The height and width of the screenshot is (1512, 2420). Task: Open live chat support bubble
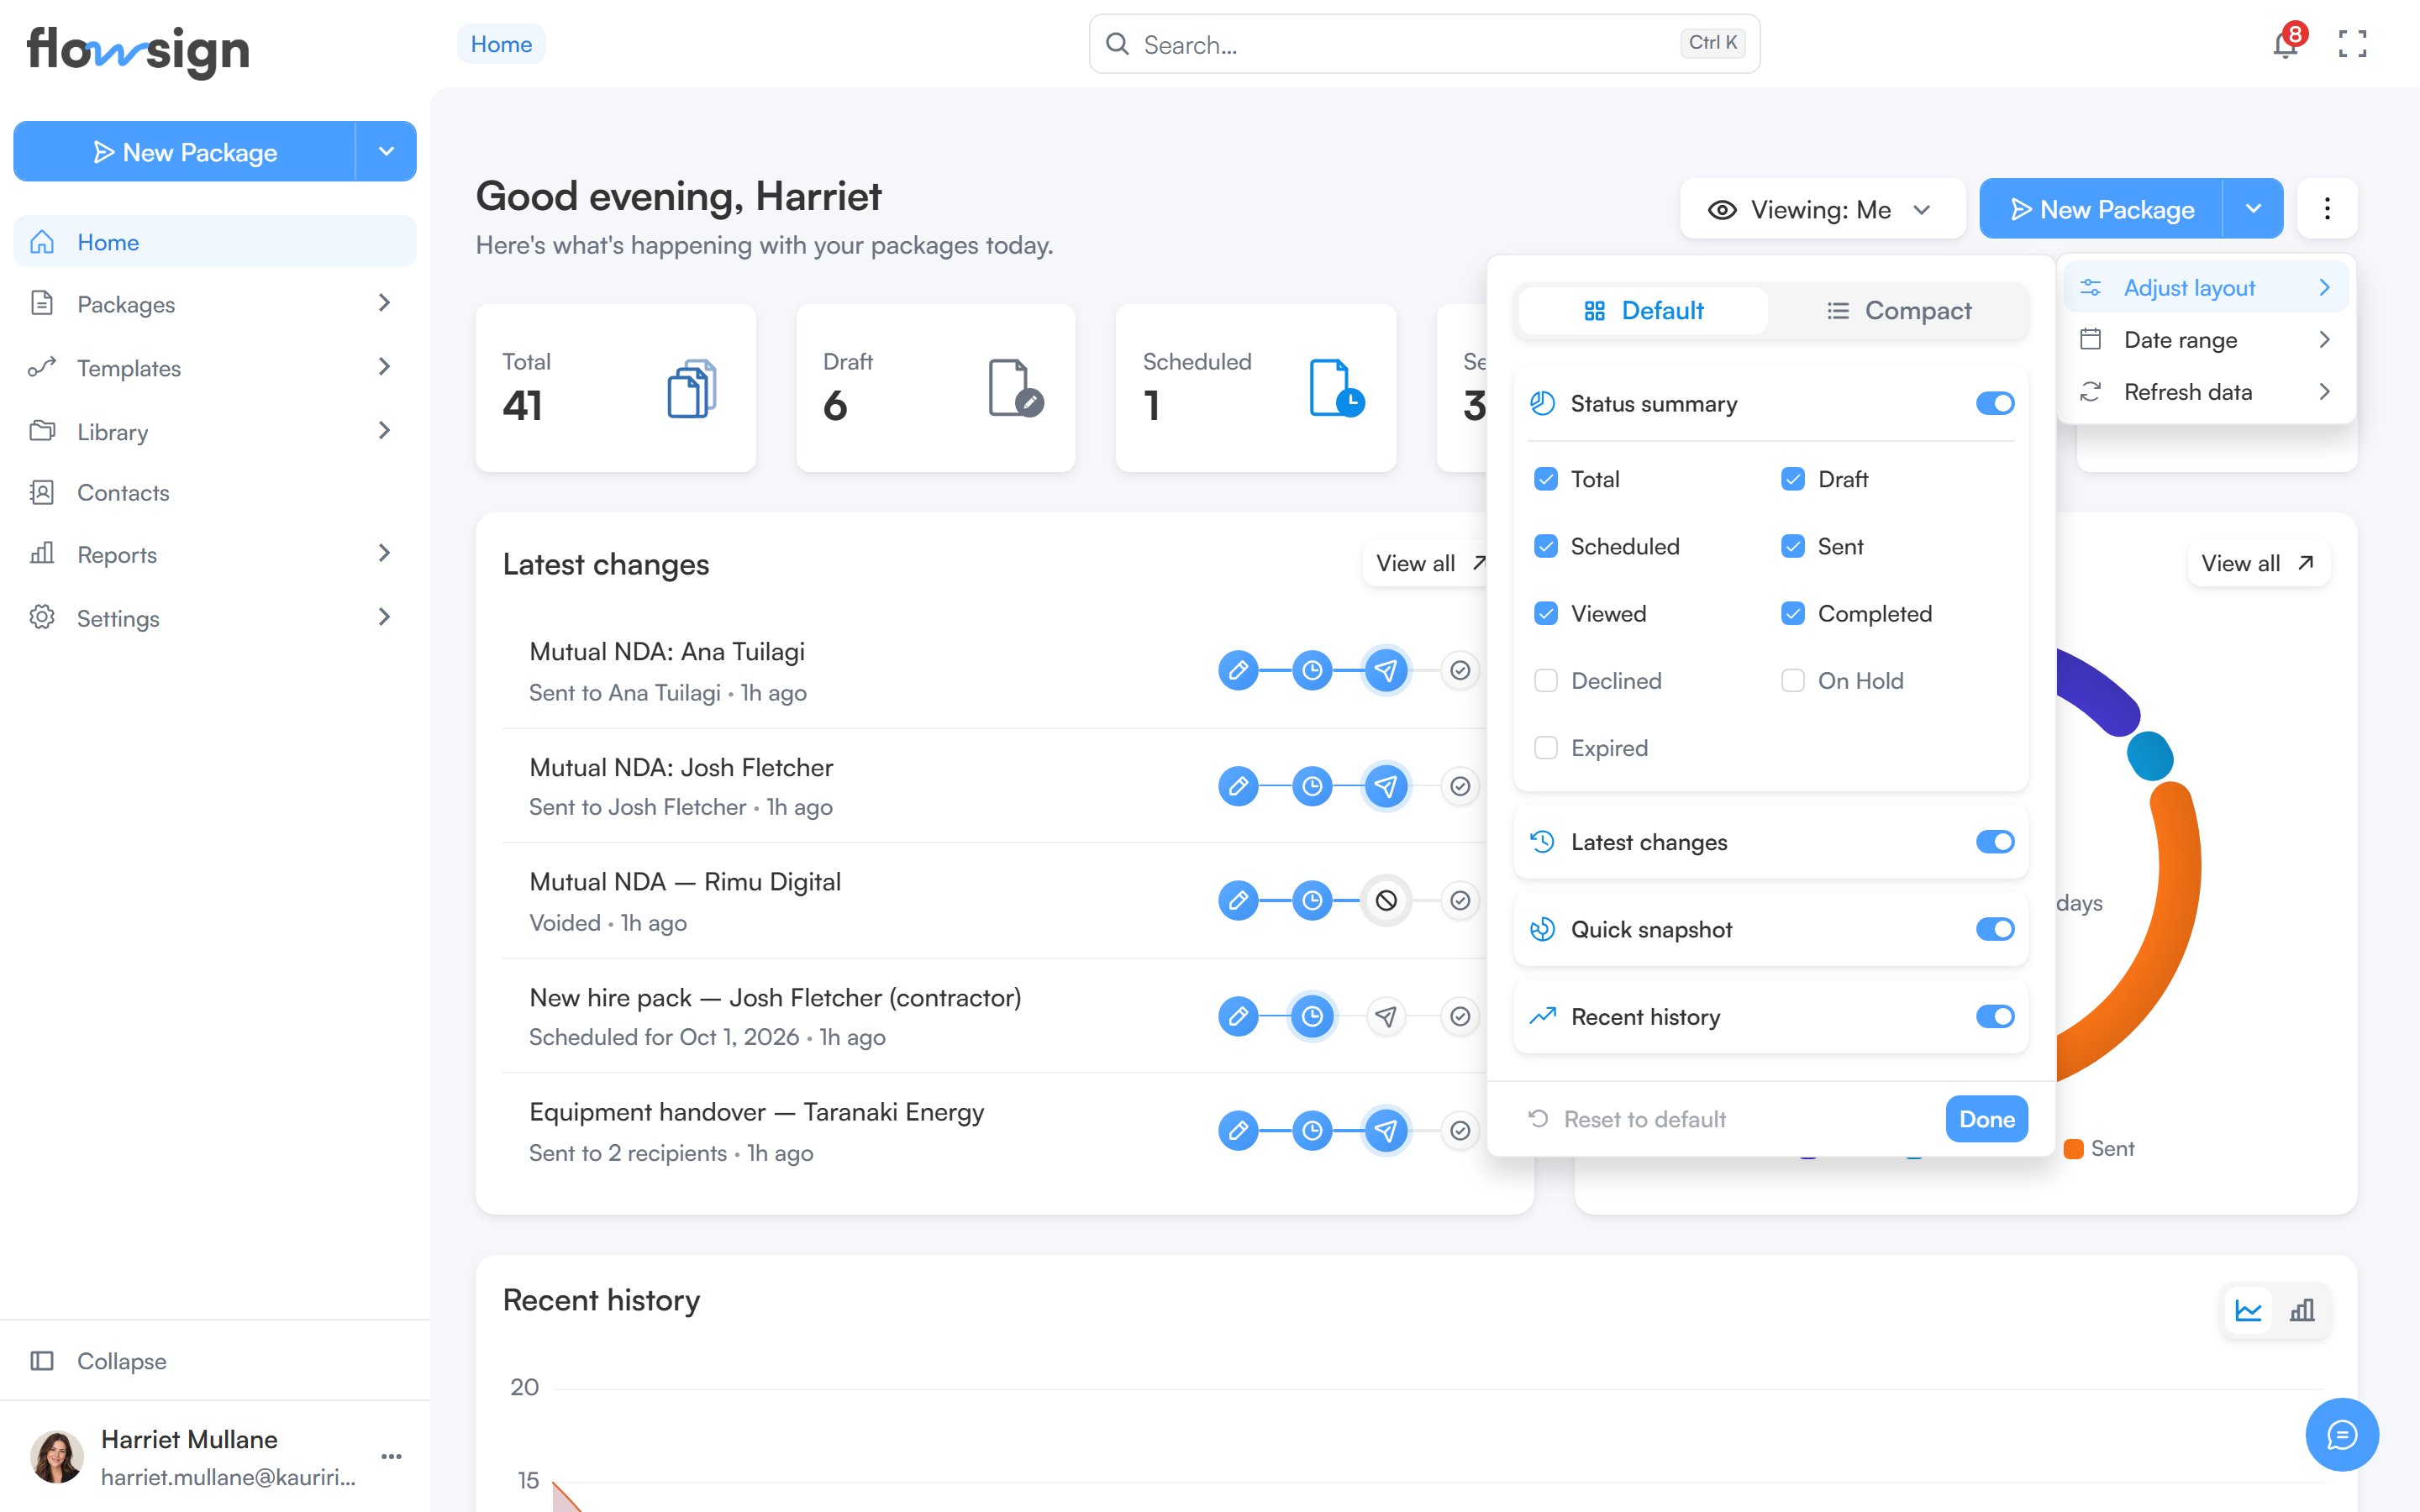2342,1434
